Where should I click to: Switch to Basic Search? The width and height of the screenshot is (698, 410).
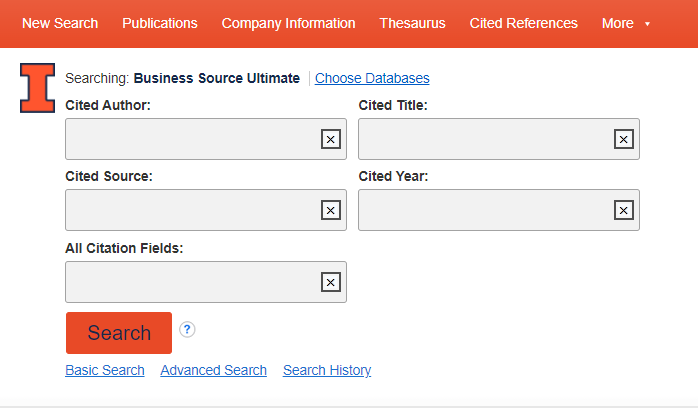pyautogui.click(x=105, y=370)
